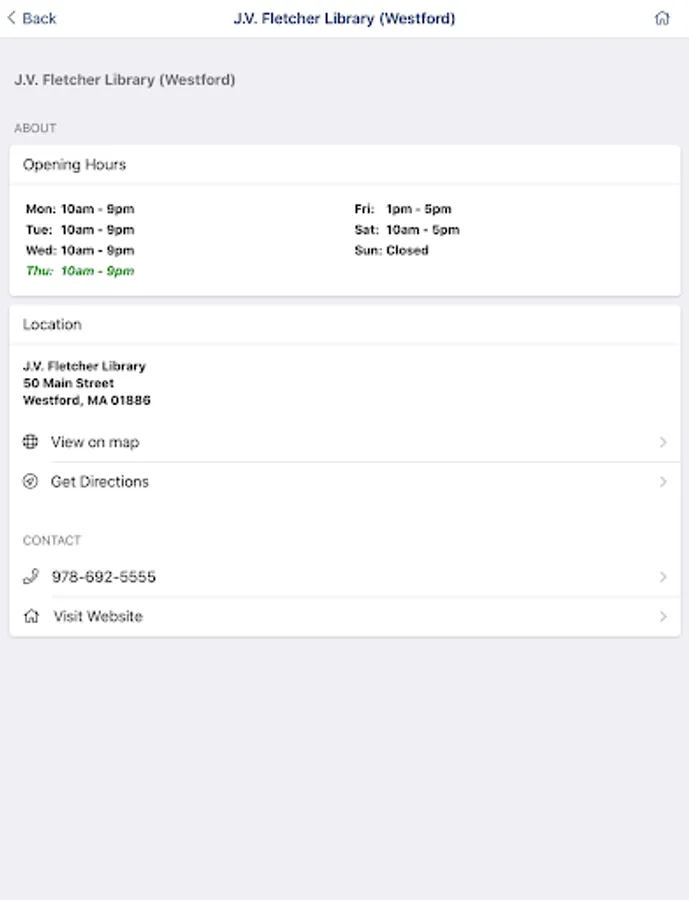Open the Visit Website row chevron
The width and height of the screenshot is (689, 900).
663,617
